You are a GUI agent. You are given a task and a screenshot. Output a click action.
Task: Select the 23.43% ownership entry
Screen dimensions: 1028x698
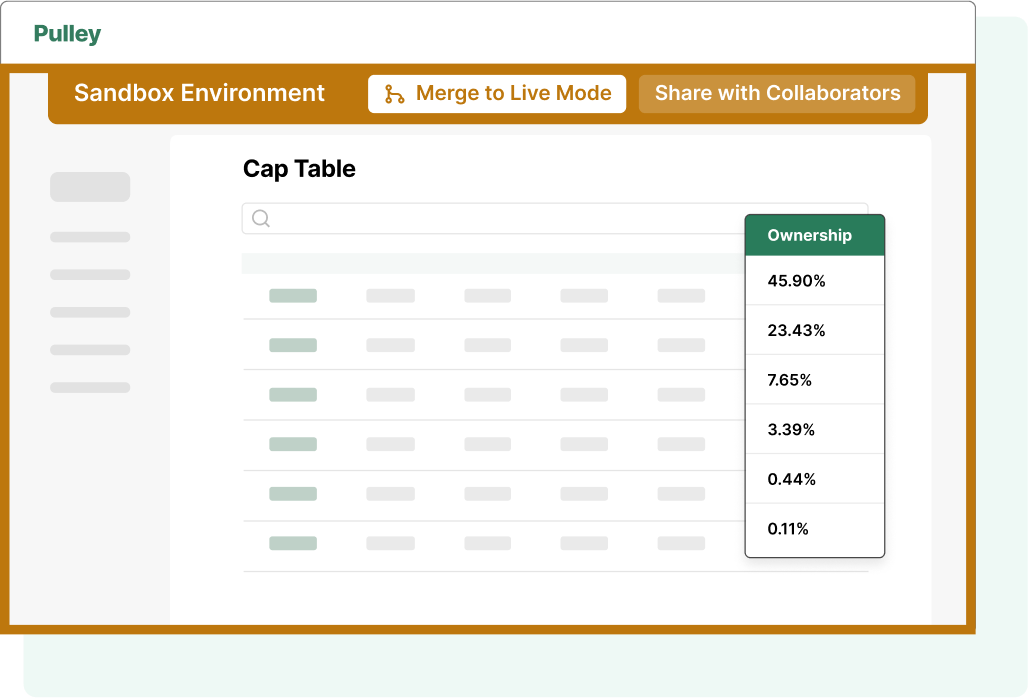[x=814, y=330]
